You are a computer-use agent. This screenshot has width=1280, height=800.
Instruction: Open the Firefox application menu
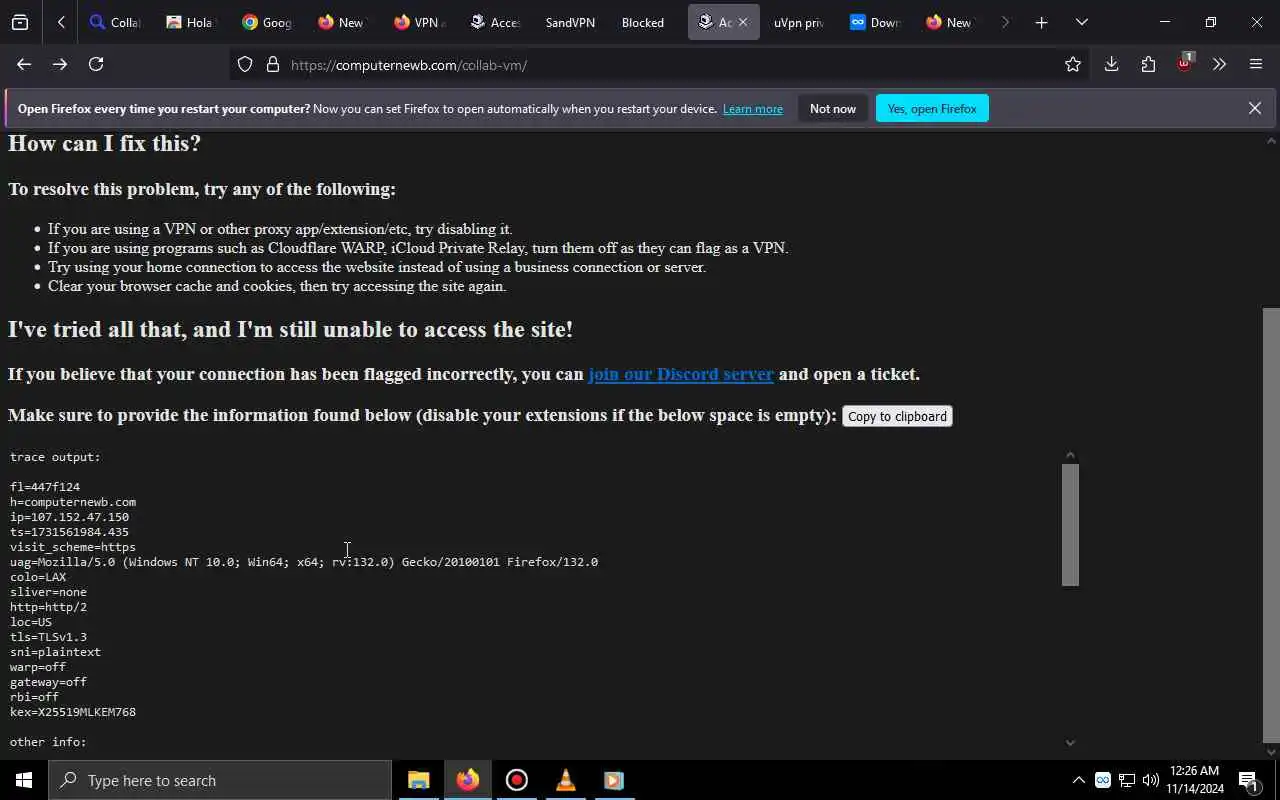pyautogui.click(x=1256, y=64)
